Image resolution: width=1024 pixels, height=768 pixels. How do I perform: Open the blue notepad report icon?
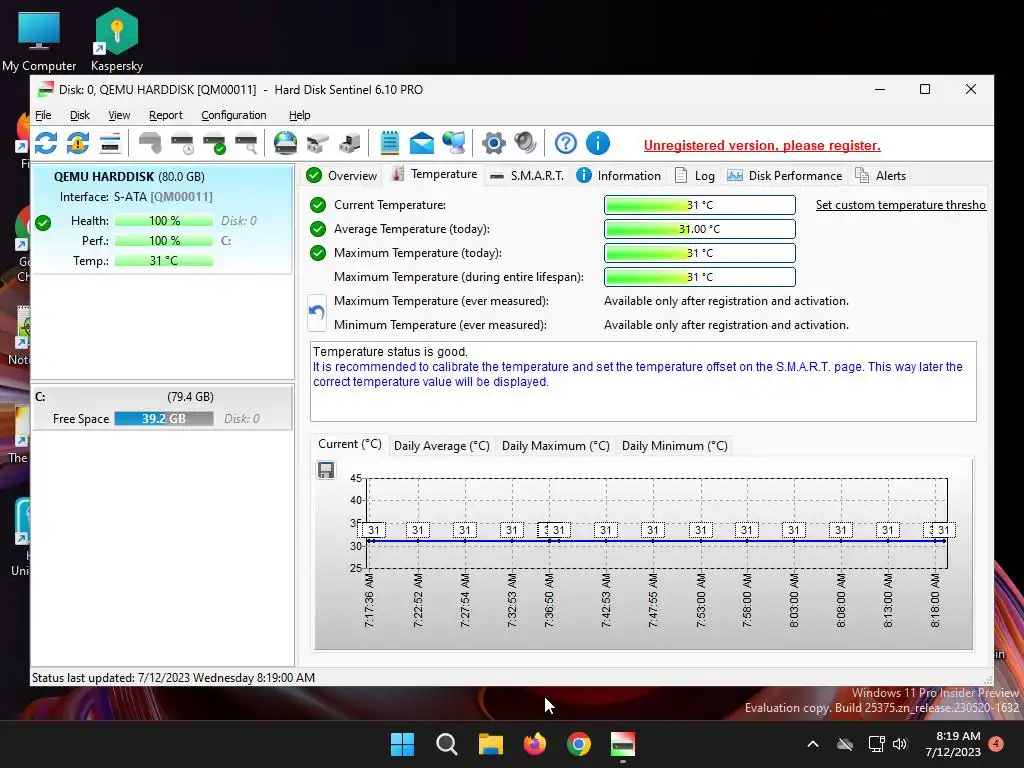[x=389, y=143]
